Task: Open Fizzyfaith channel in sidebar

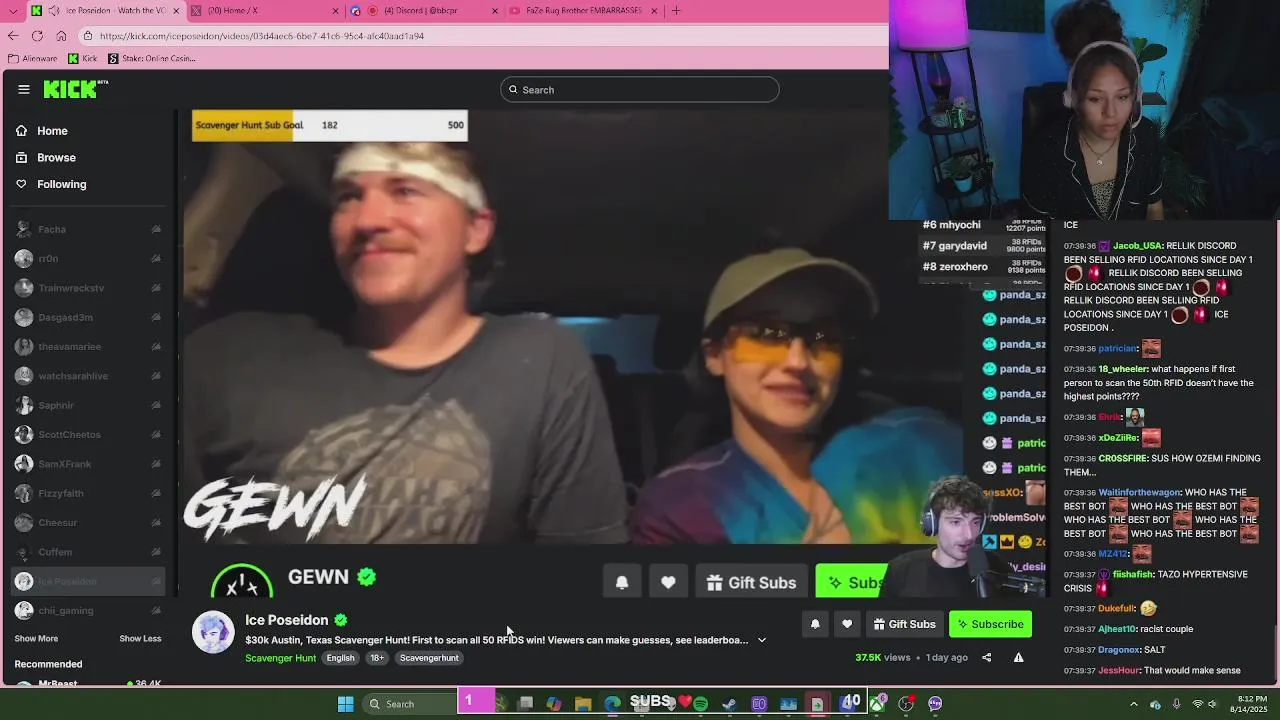Action: point(88,493)
